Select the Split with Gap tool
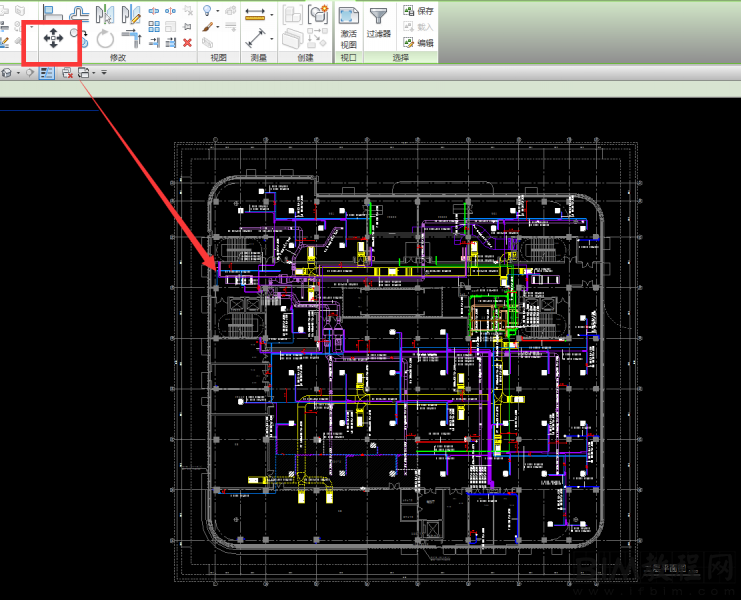 [171, 11]
